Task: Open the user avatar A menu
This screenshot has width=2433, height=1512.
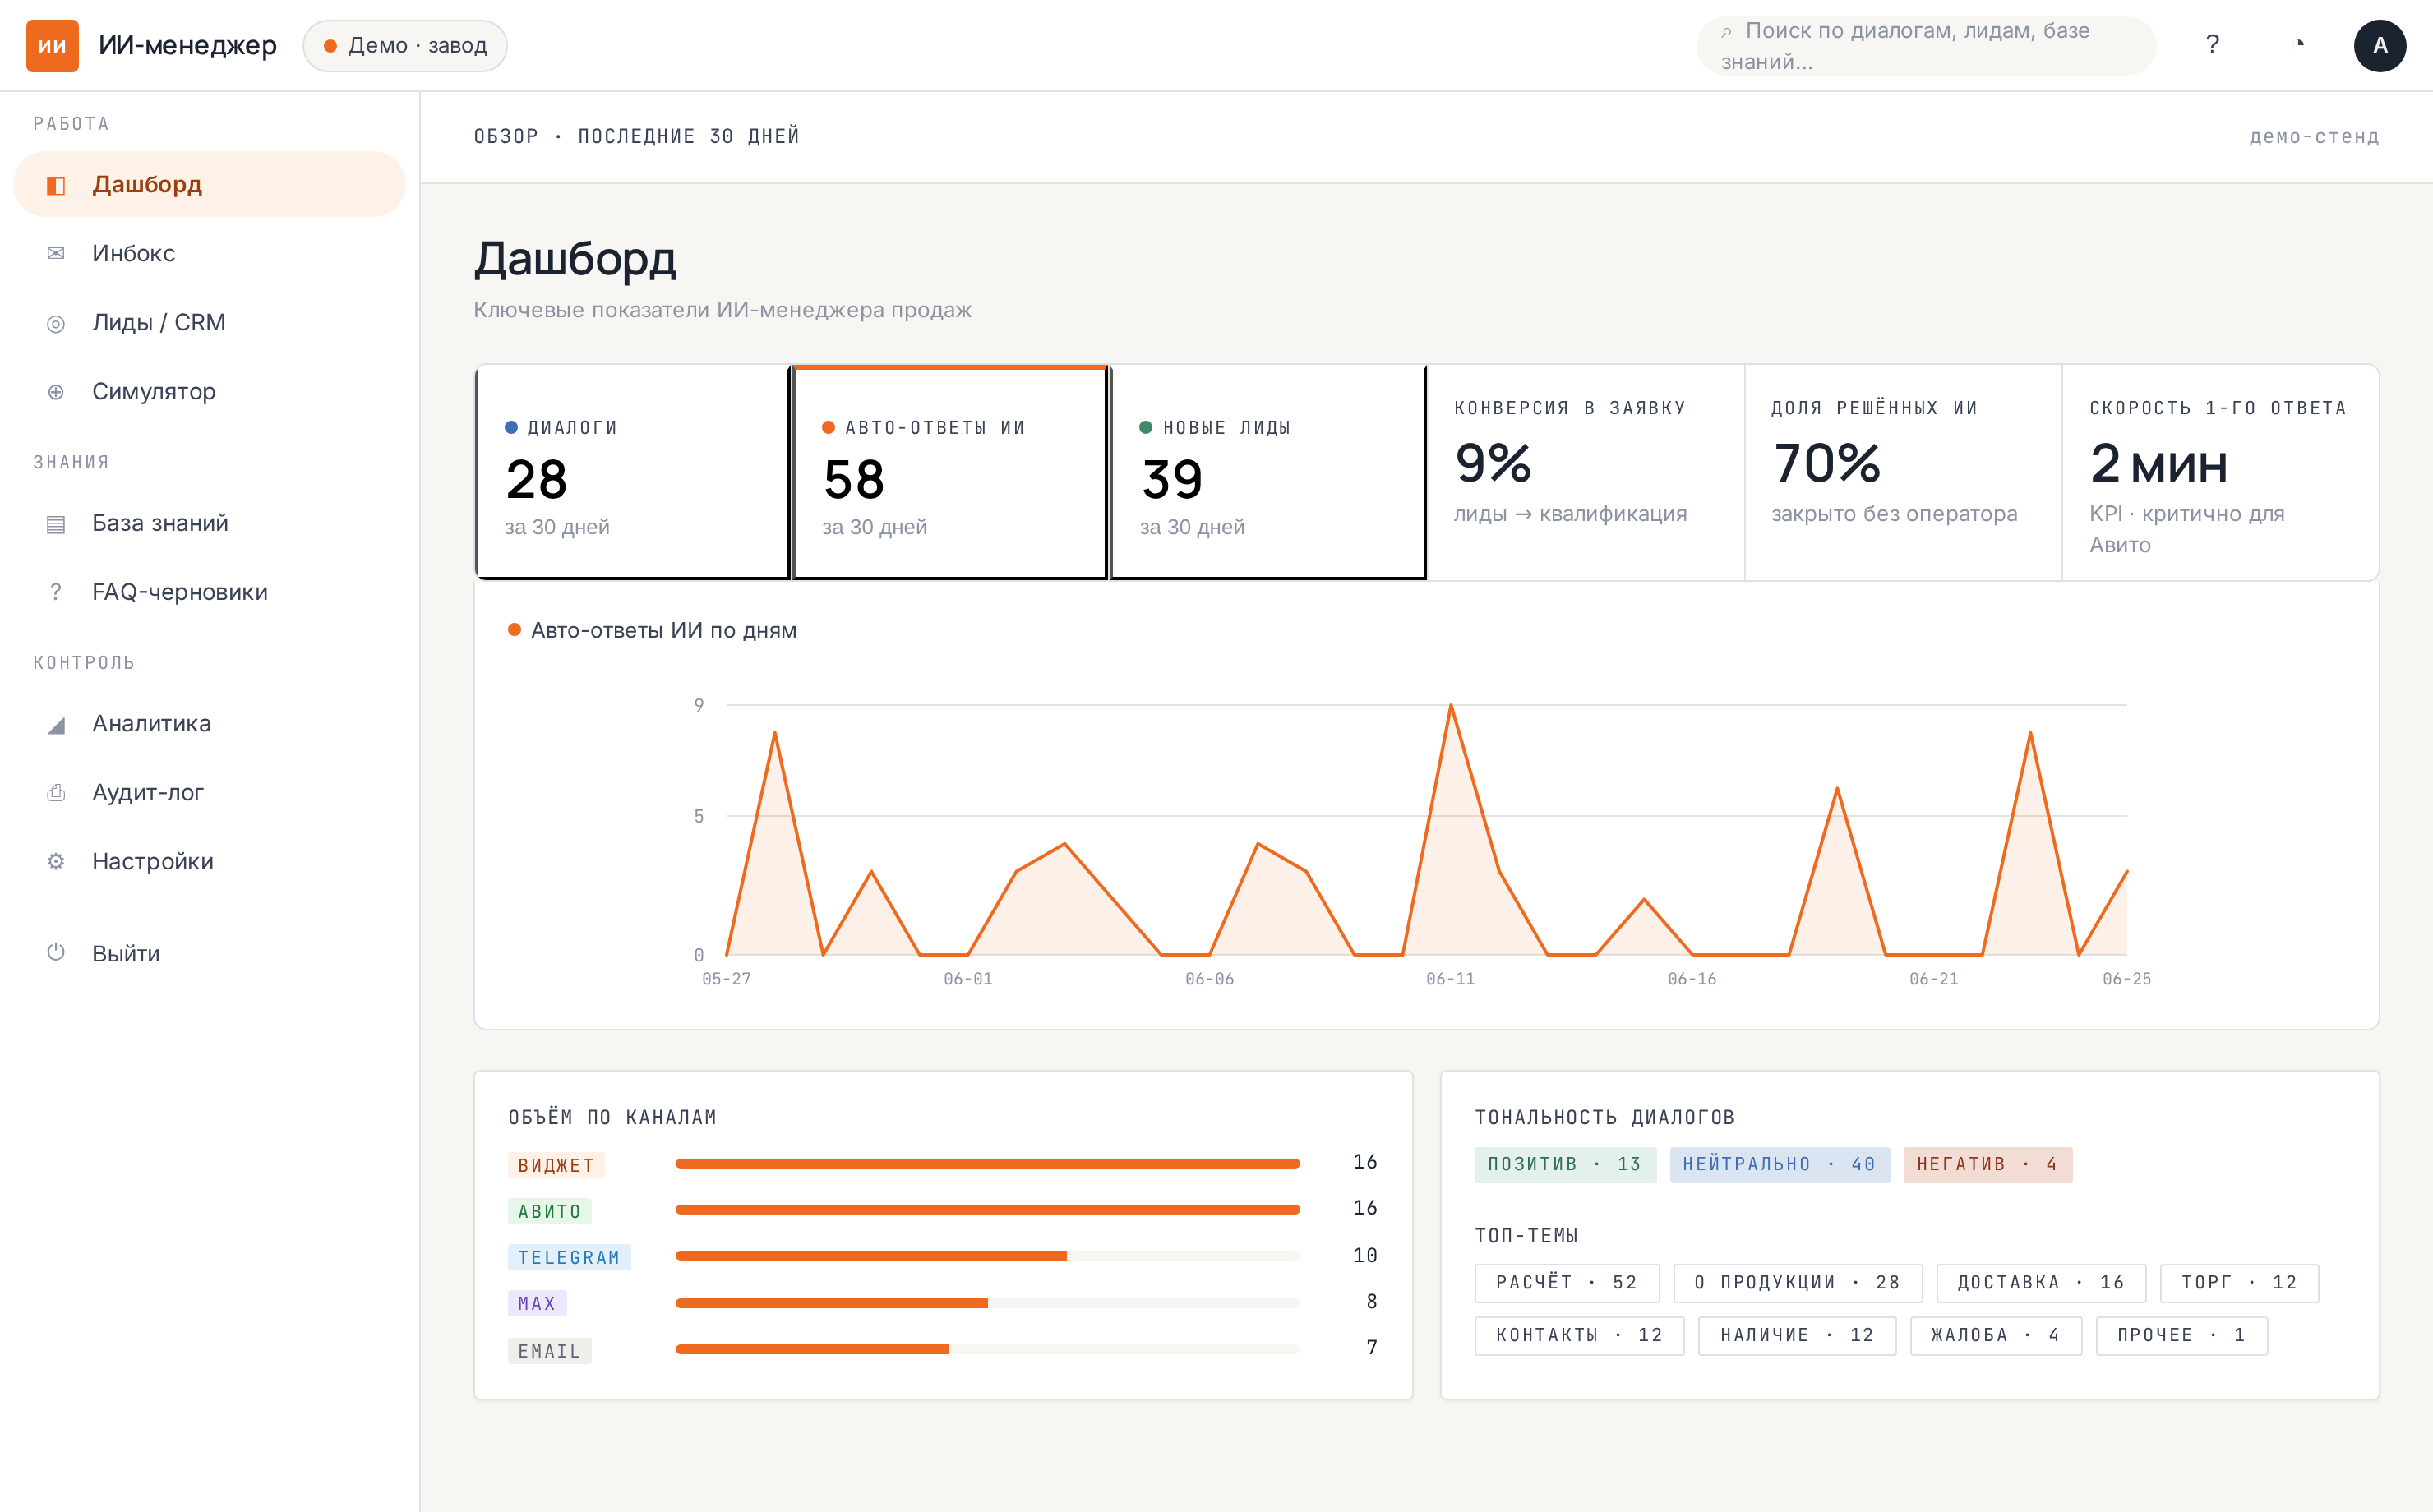Action: [x=2379, y=45]
